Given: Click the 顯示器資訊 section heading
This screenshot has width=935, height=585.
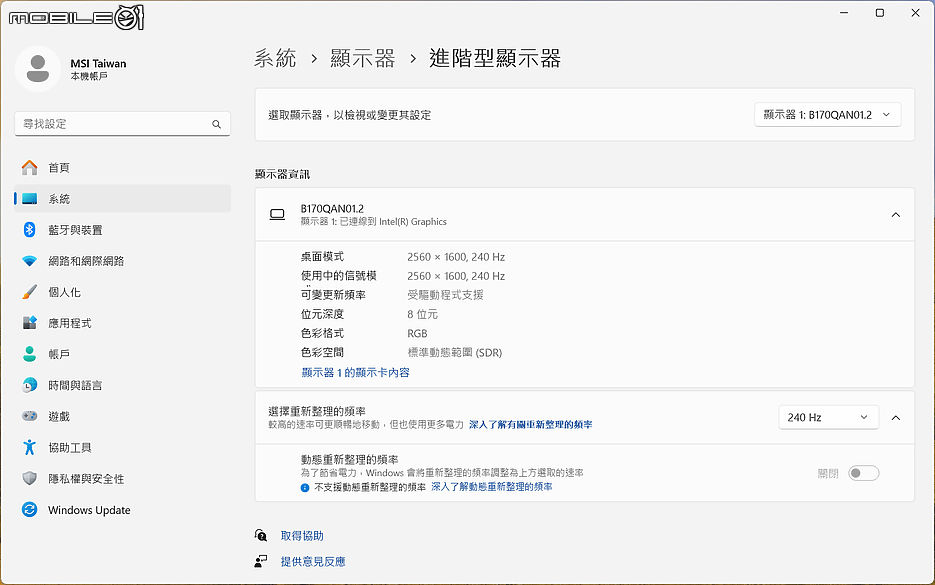Looking at the screenshot, I should [283, 174].
